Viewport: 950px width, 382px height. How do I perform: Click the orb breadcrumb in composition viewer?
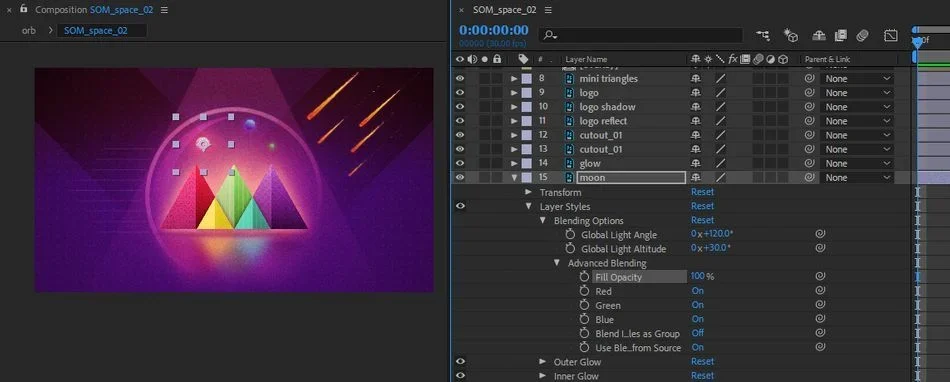(29, 30)
